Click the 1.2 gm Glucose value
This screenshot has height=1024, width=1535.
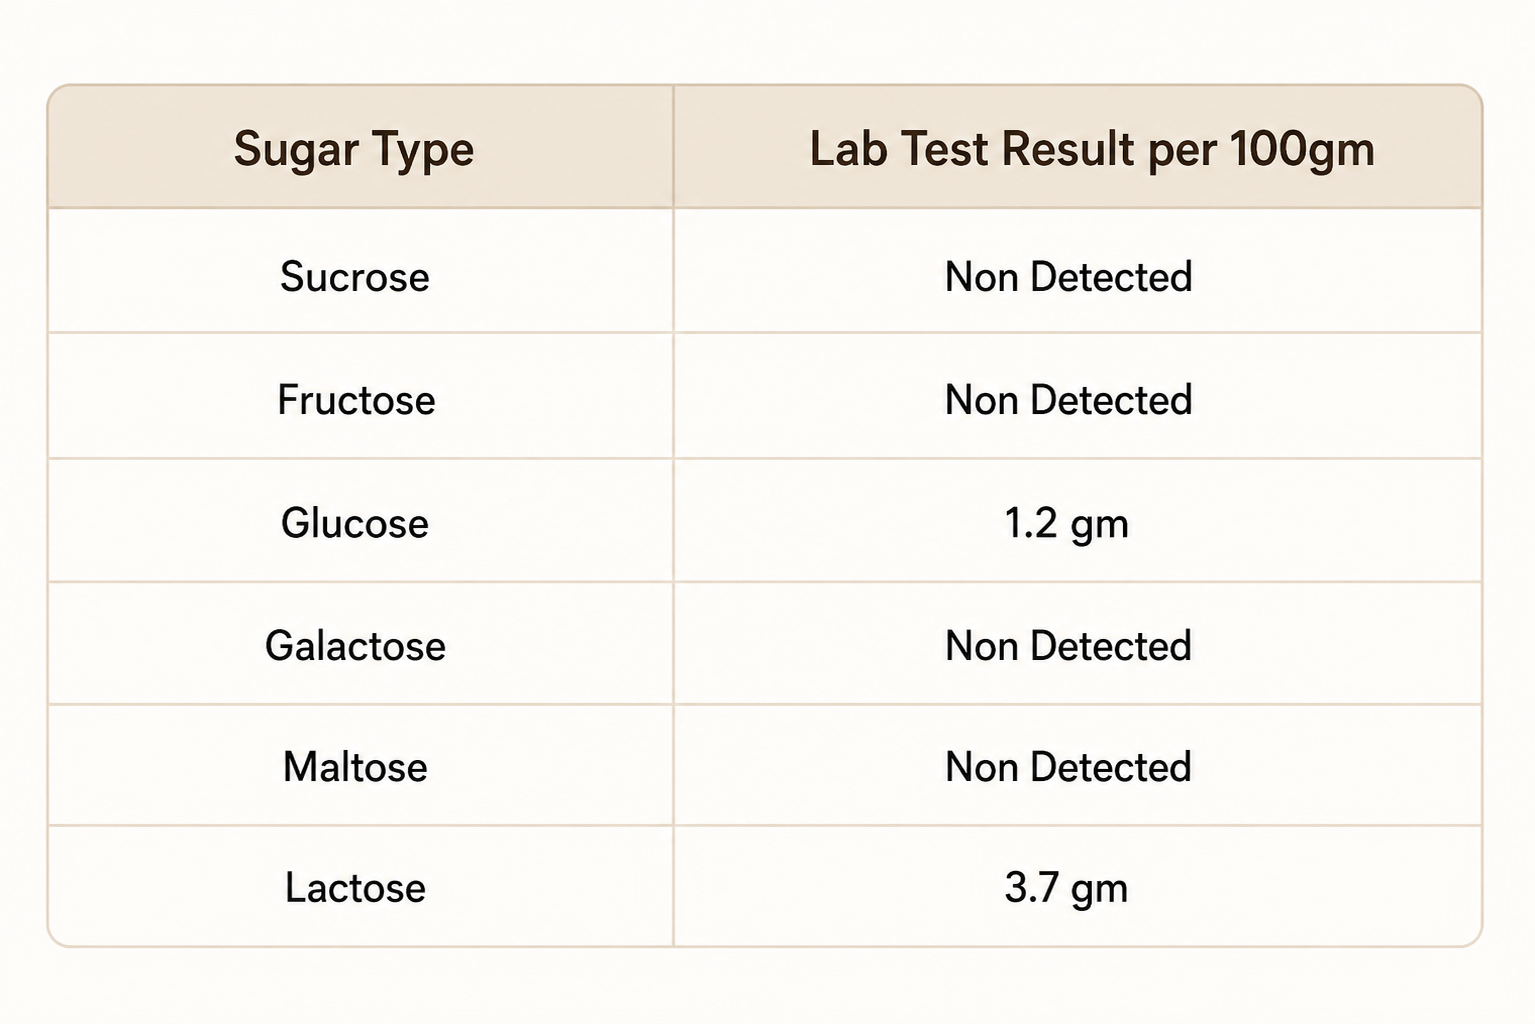(1066, 525)
